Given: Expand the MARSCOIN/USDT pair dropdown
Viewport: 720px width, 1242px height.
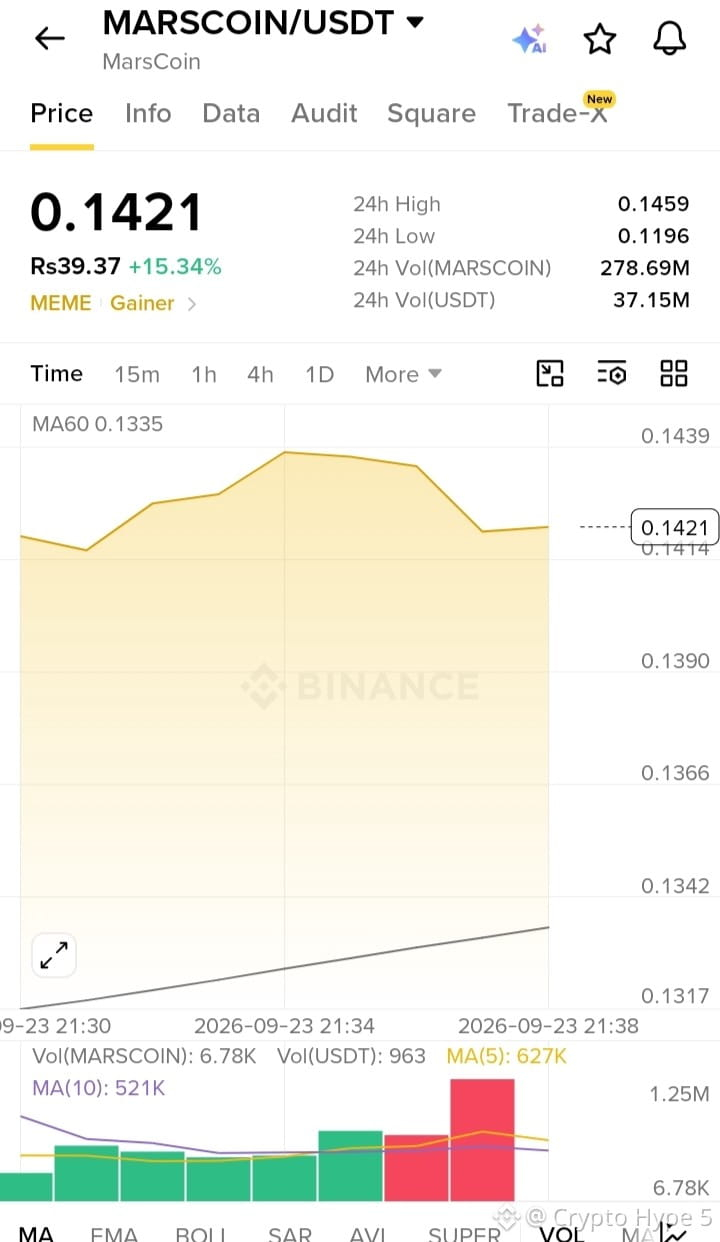Looking at the screenshot, I should (414, 22).
